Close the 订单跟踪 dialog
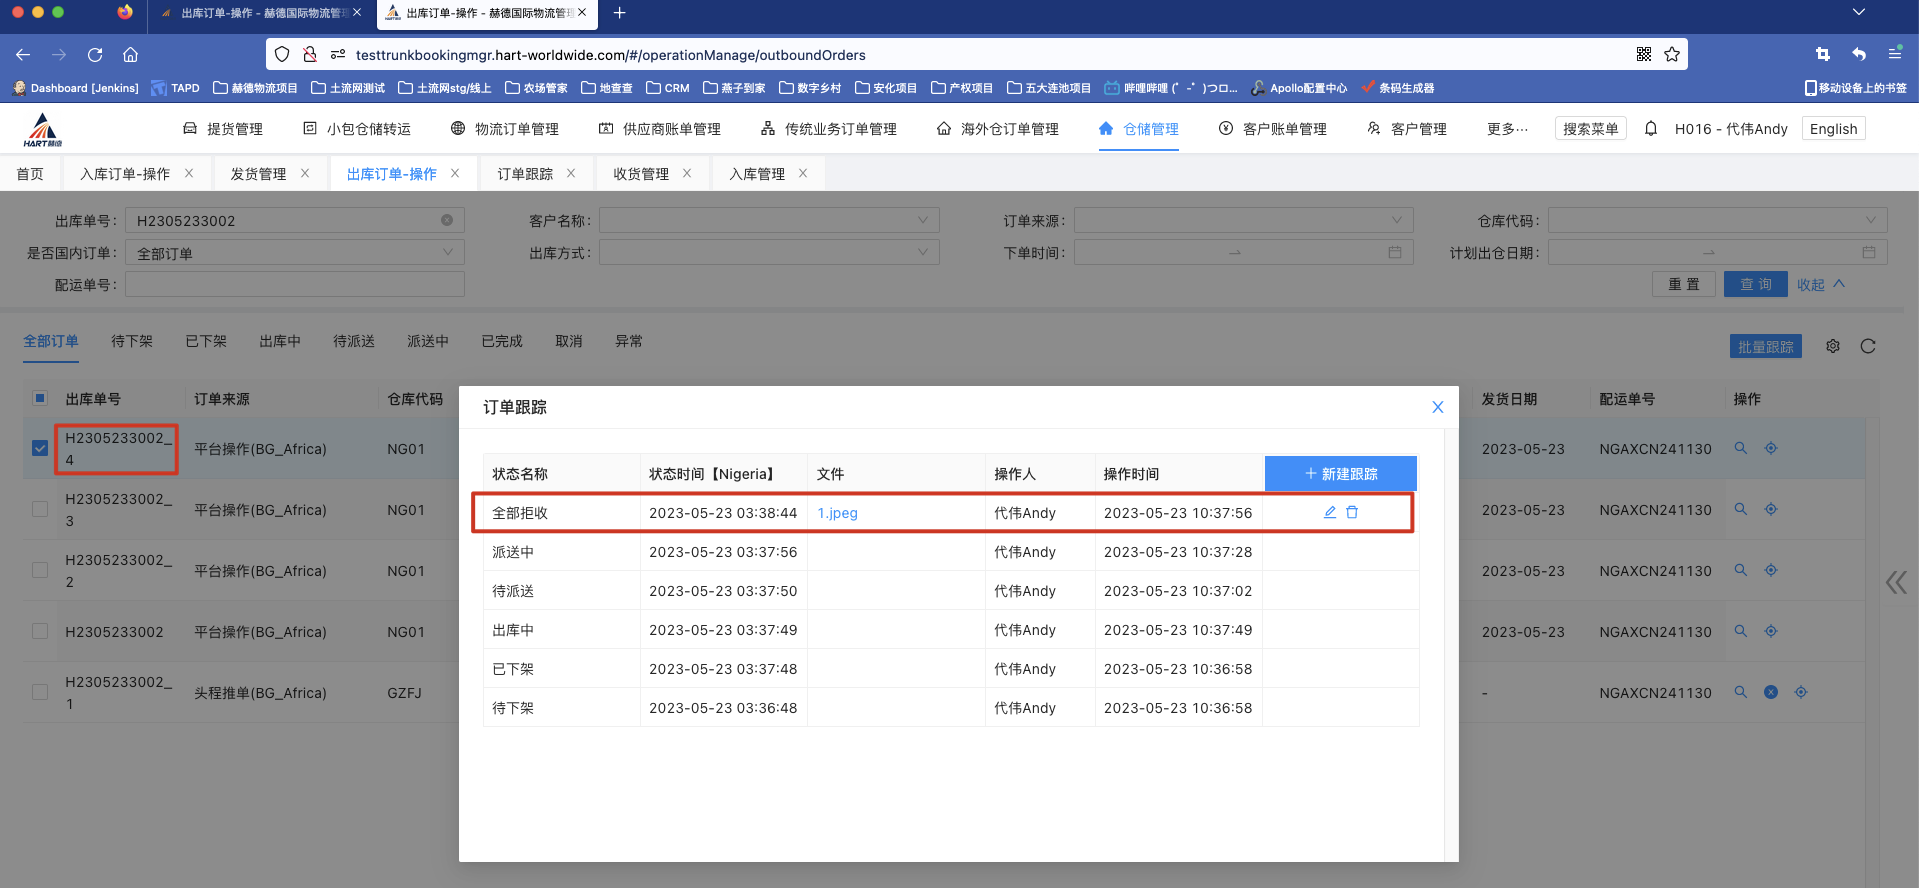Image resolution: width=1919 pixels, height=888 pixels. coord(1437,407)
